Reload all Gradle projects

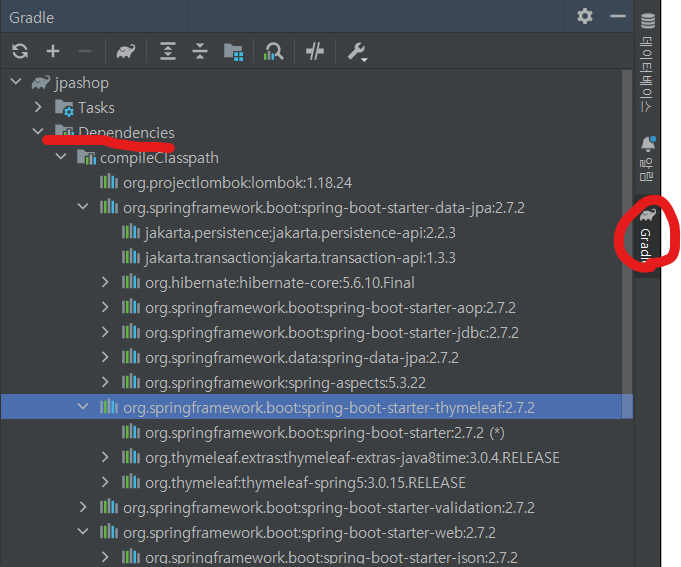point(20,51)
